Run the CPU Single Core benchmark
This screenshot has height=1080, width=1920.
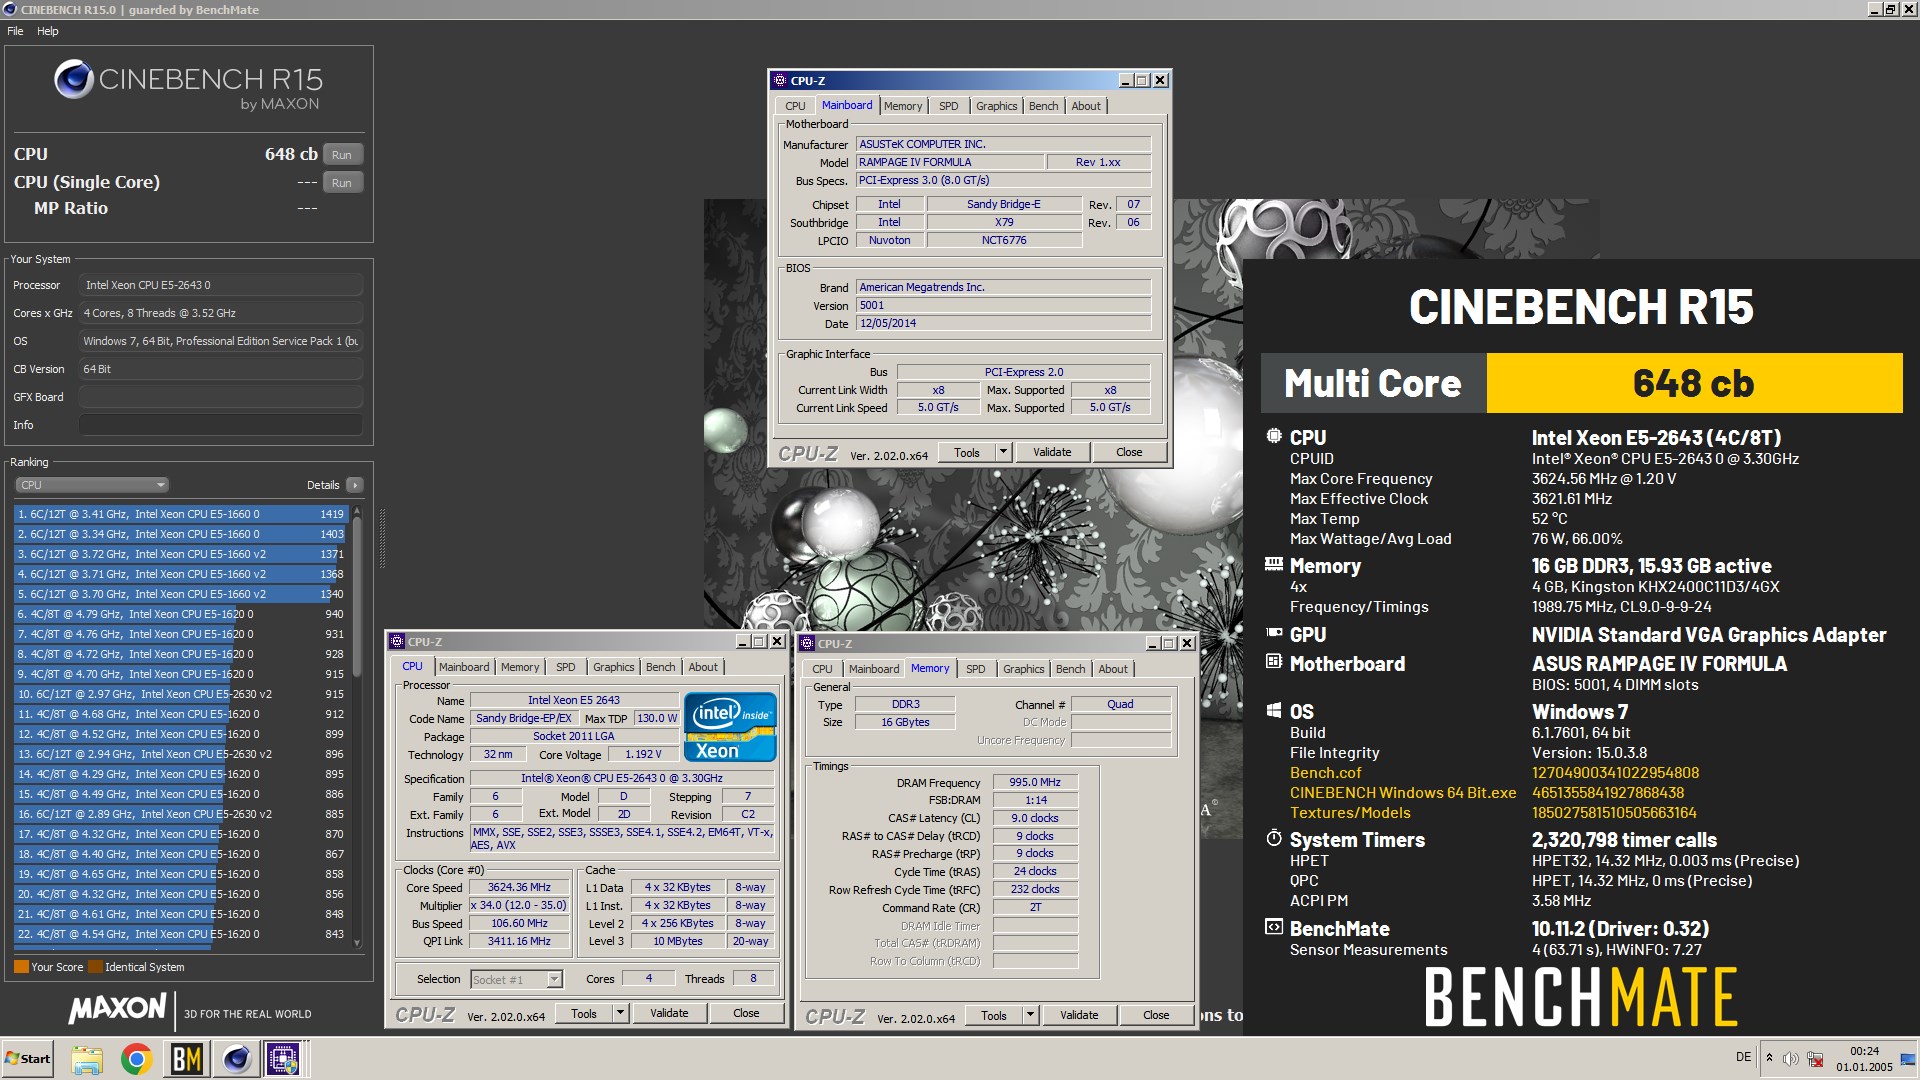[342, 183]
